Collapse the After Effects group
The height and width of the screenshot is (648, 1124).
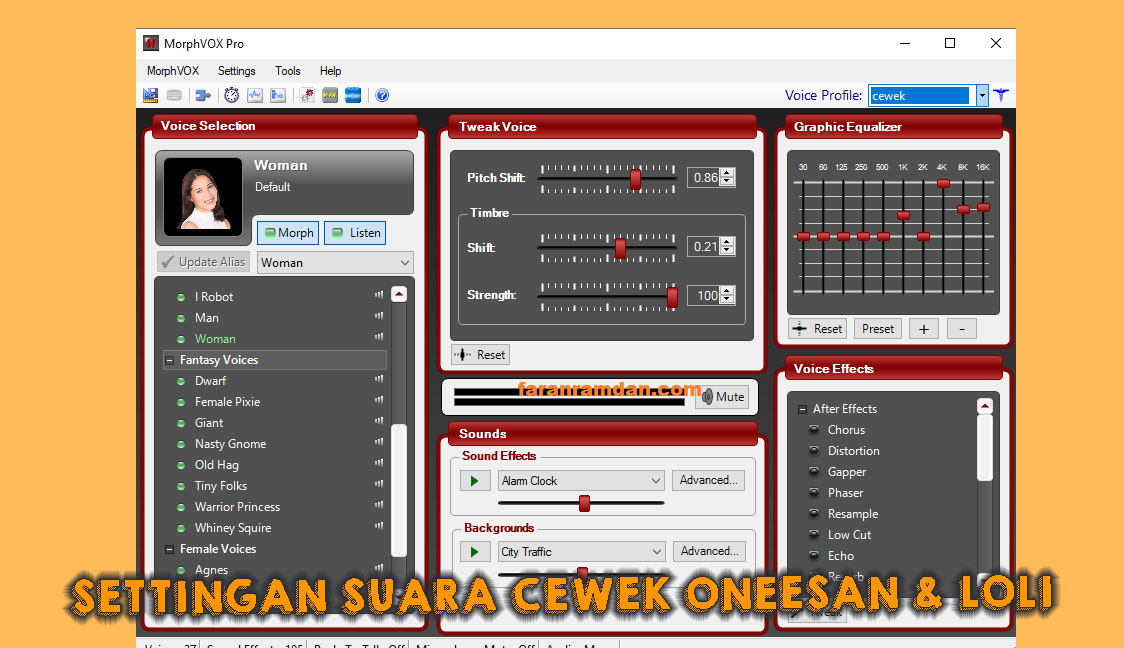pyautogui.click(x=802, y=409)
